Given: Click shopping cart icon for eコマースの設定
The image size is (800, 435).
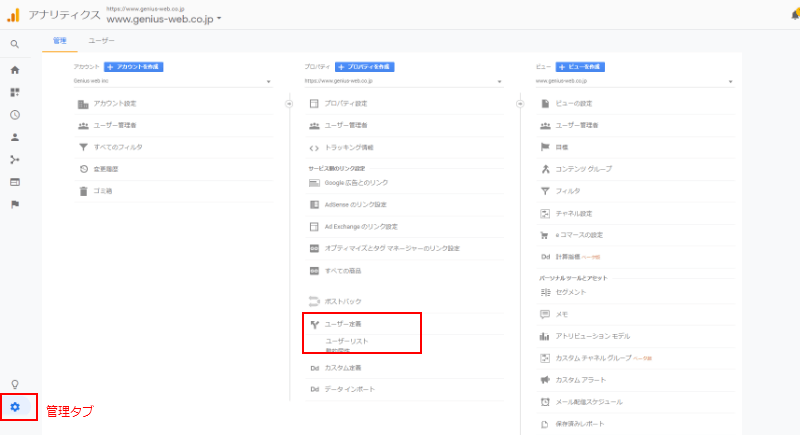Looking at the screenshot, I should pos(544,236).
